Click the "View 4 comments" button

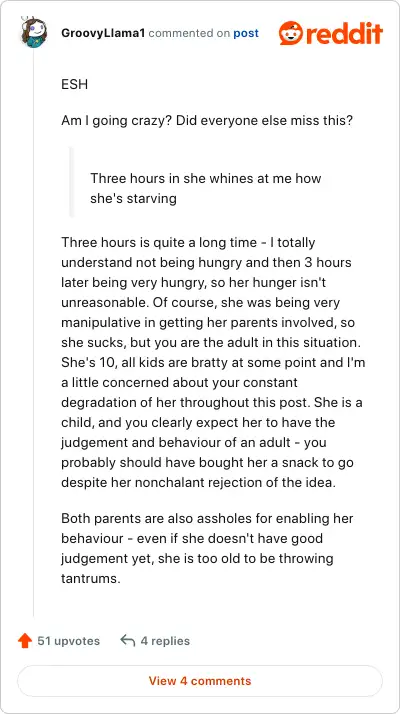point(200,681)
